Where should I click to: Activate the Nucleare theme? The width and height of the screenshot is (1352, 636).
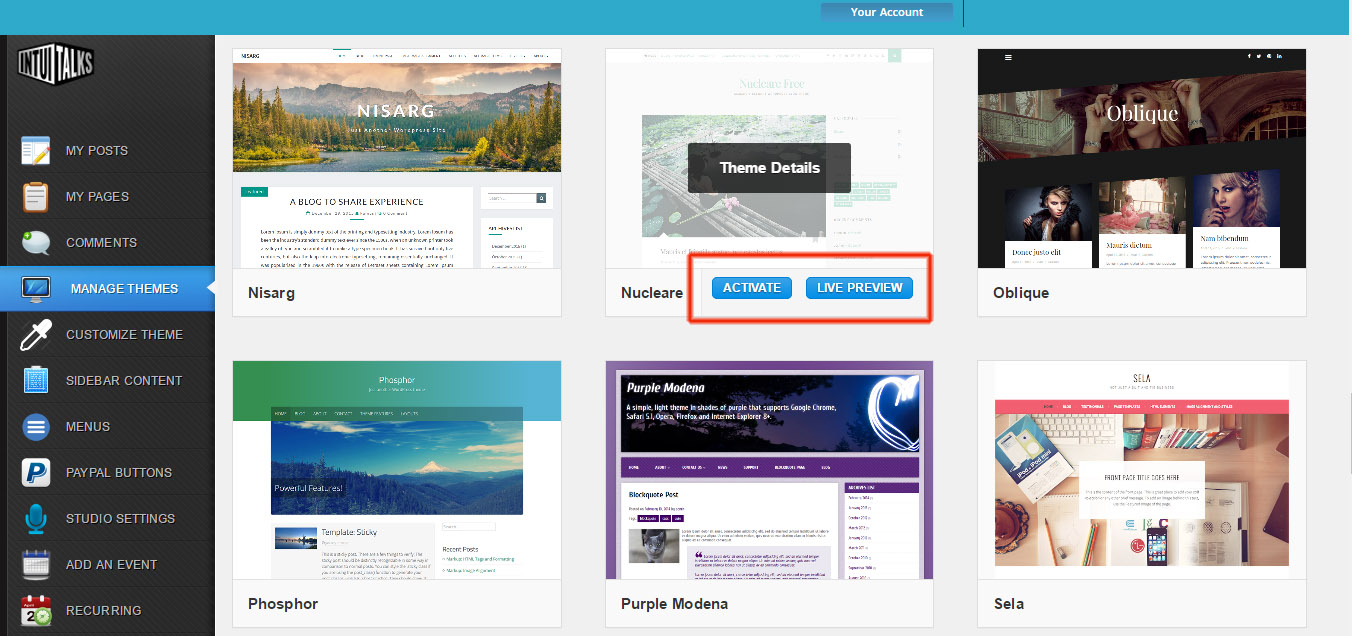click(751, 288)
